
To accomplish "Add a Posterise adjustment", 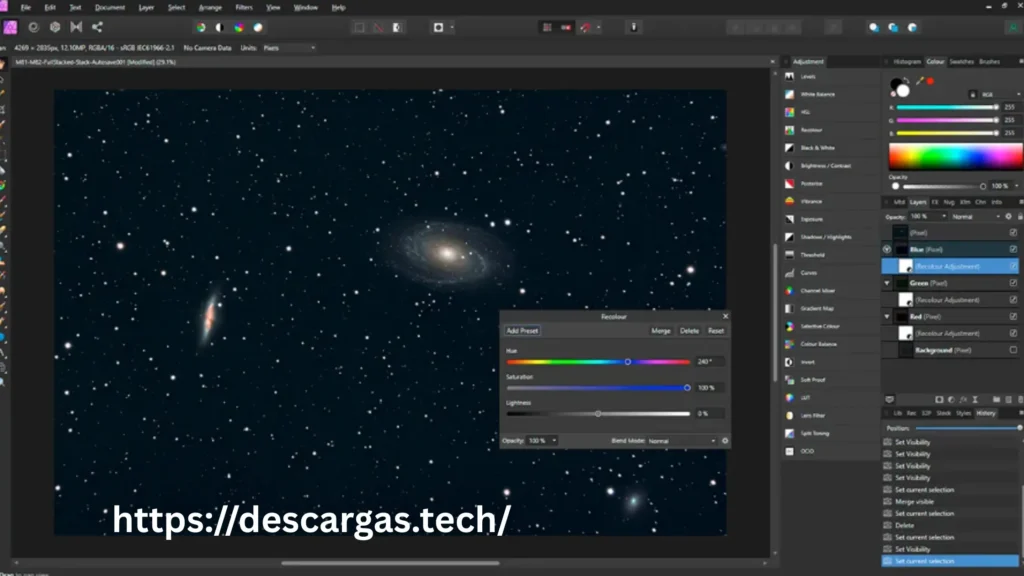I will pos(831,184).
